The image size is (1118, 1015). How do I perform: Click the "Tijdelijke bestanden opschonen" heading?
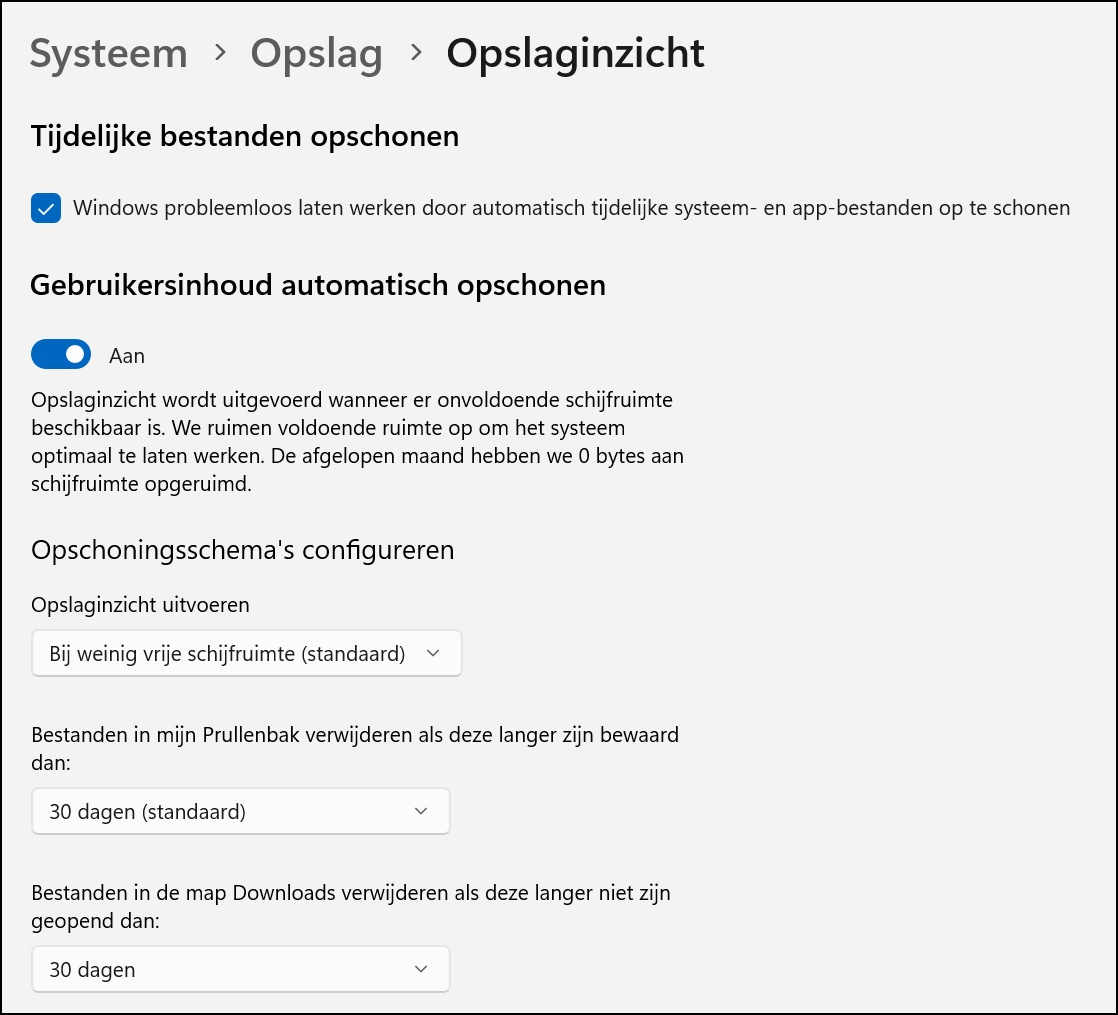[244, 136]
